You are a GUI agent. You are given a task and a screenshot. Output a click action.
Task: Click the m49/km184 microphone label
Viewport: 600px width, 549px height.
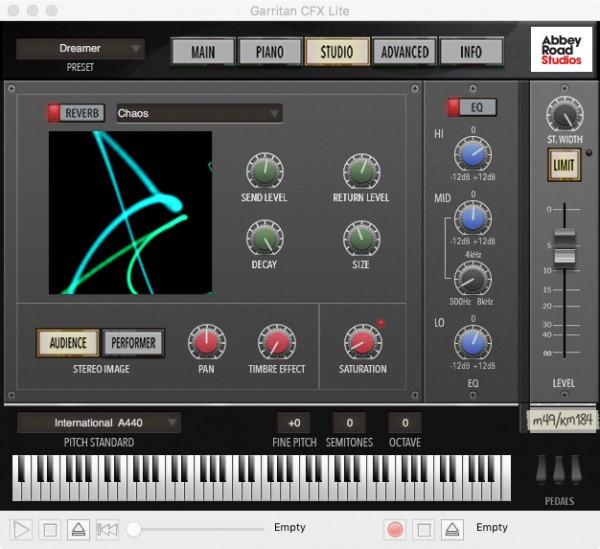[x=562, y=421]
